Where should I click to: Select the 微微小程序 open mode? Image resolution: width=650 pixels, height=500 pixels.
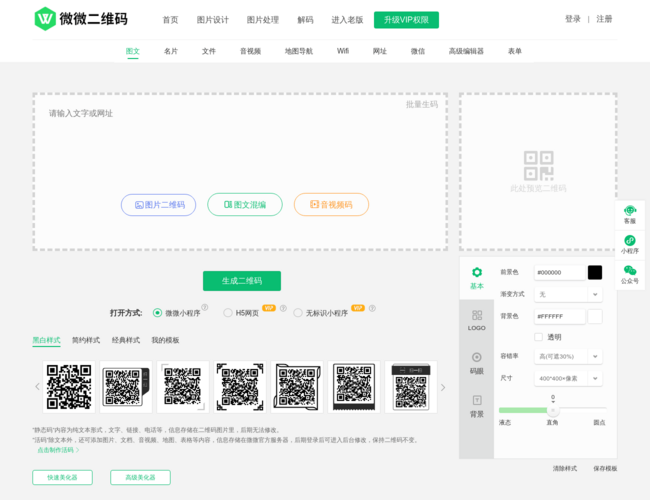click(157, 313)
